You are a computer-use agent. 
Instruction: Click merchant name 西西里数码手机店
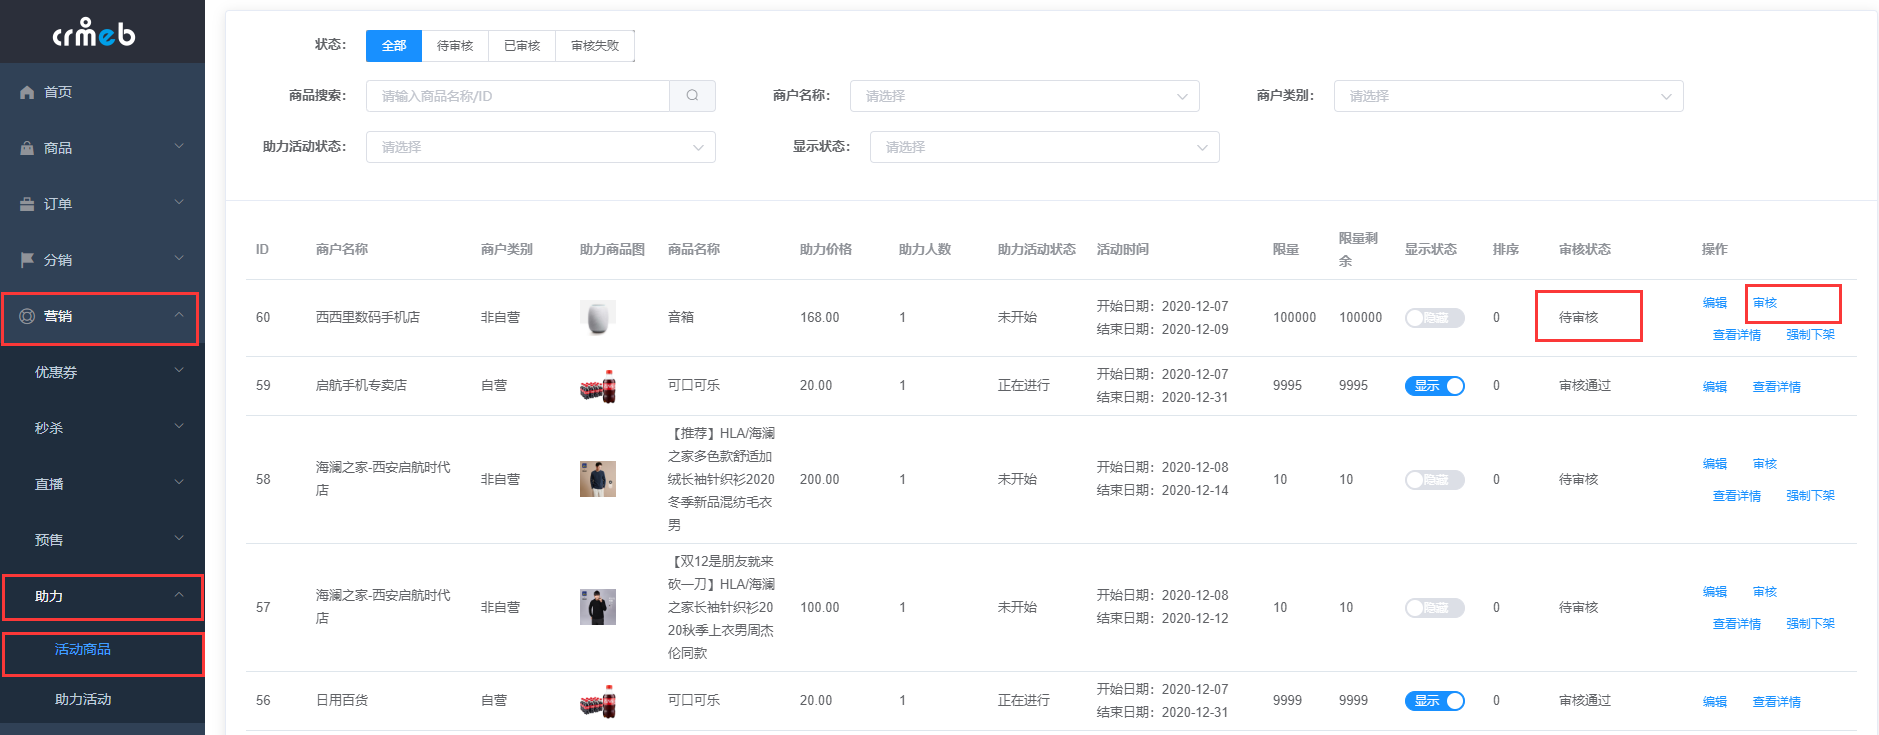[368, 318]
